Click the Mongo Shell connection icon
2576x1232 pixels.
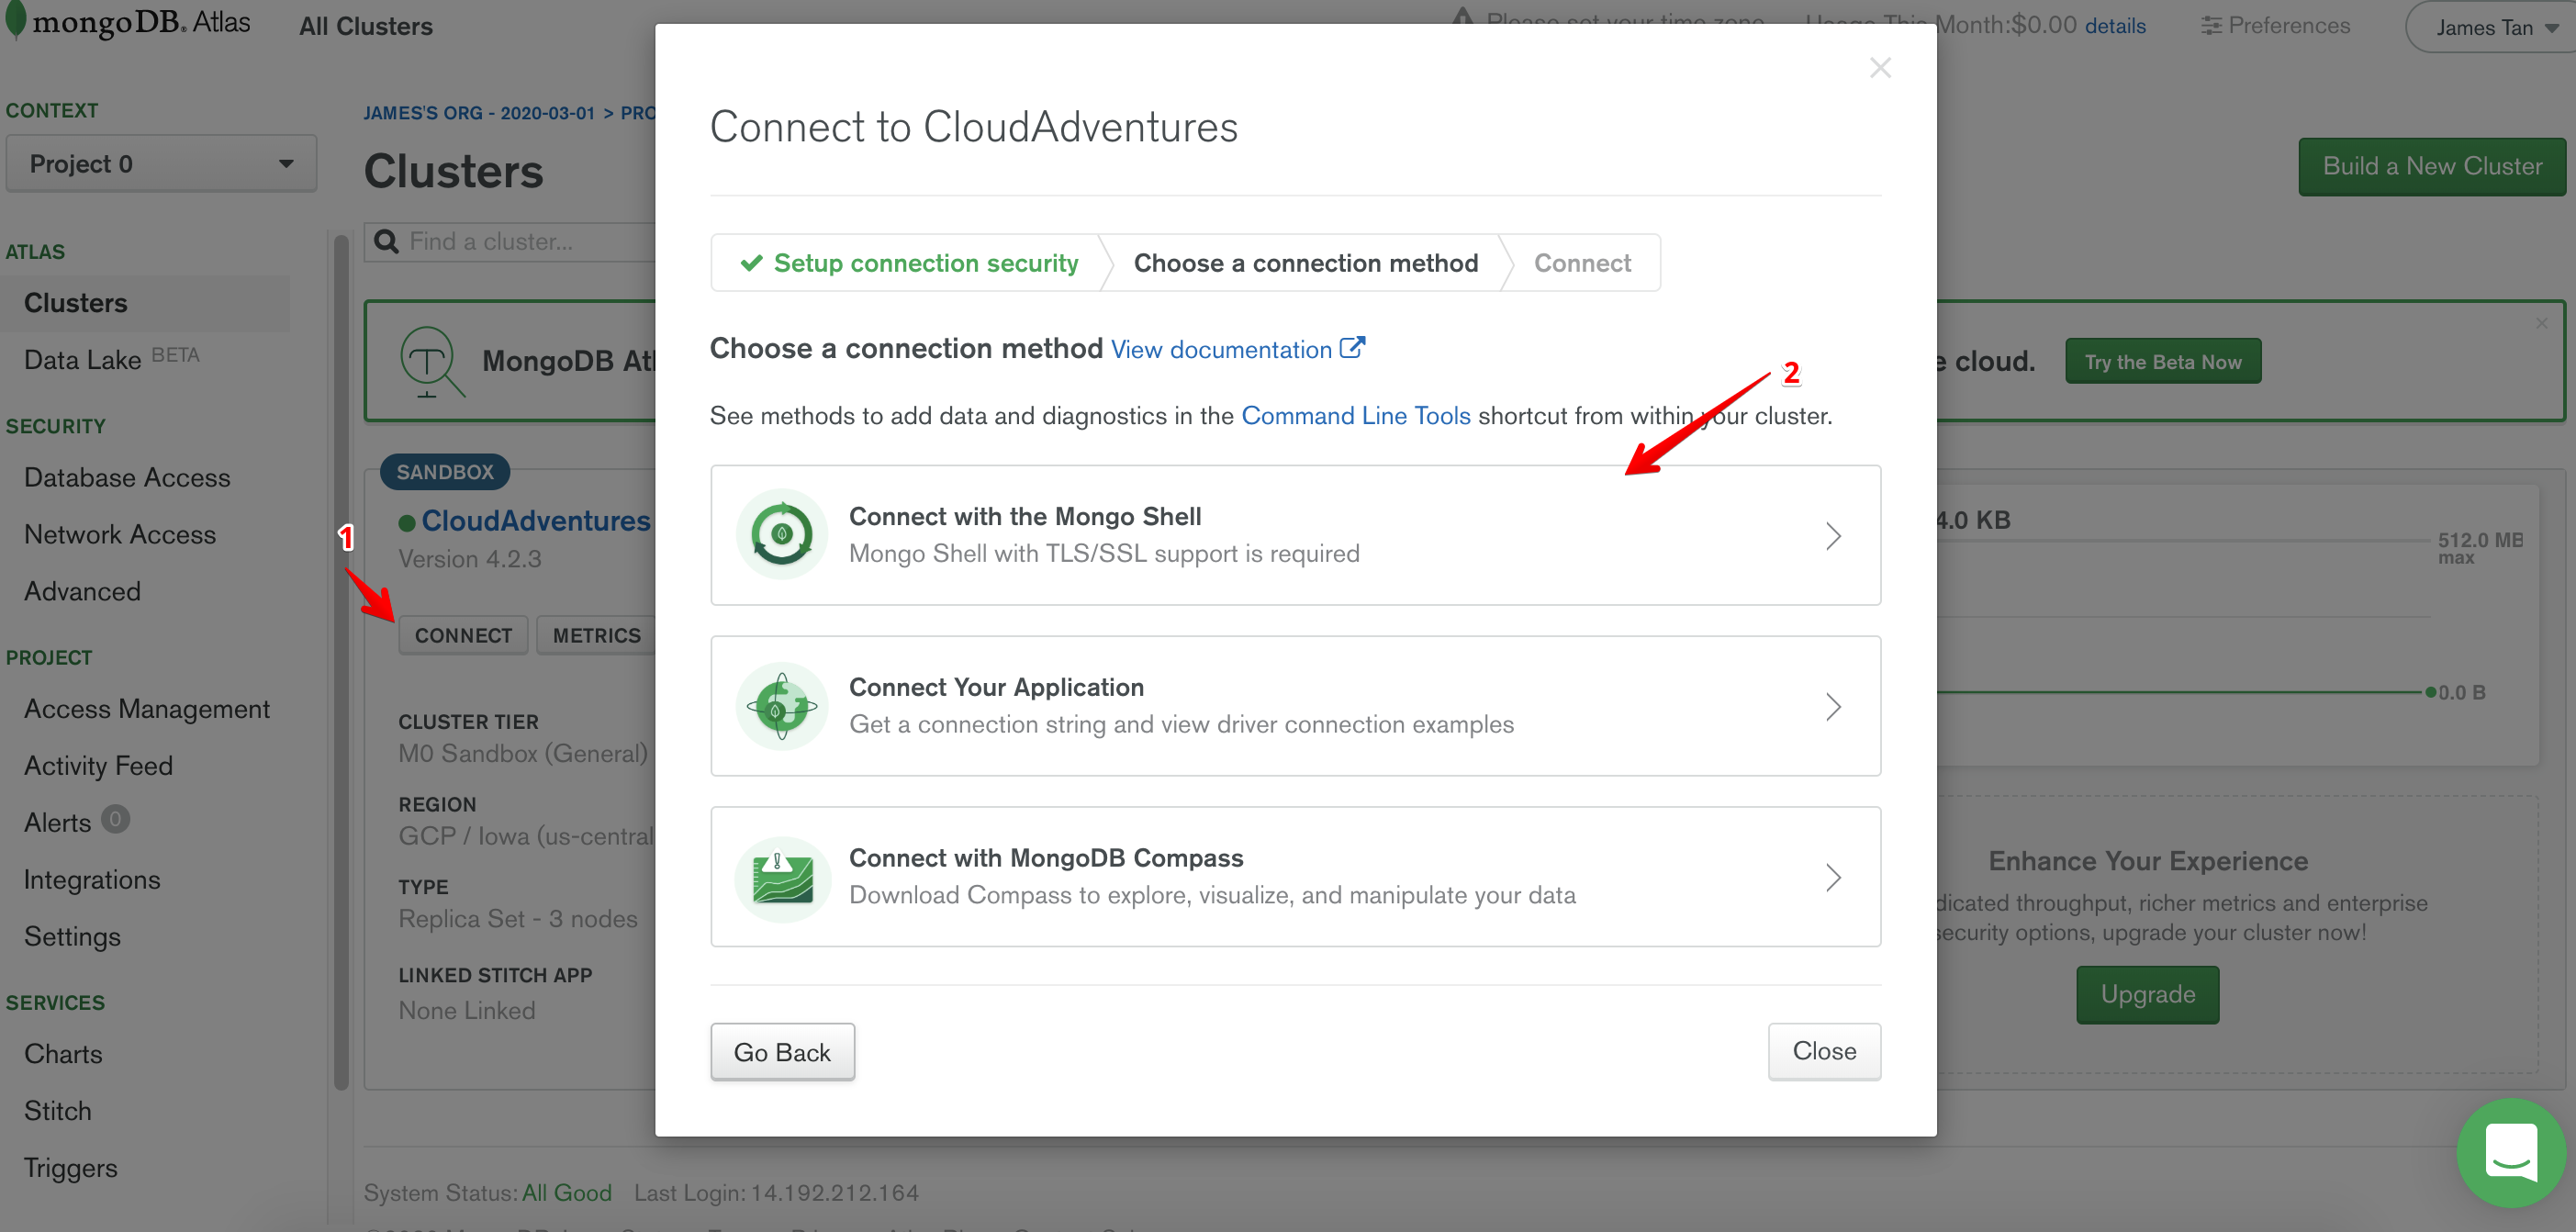pyautogui.click(x=781, y=535)
